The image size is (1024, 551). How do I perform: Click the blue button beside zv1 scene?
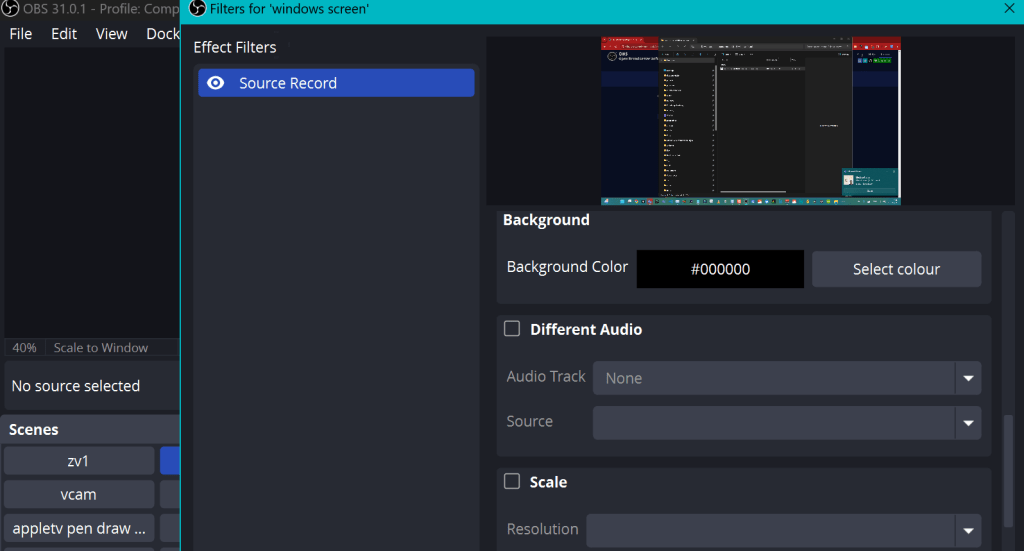tap(170, 461)
